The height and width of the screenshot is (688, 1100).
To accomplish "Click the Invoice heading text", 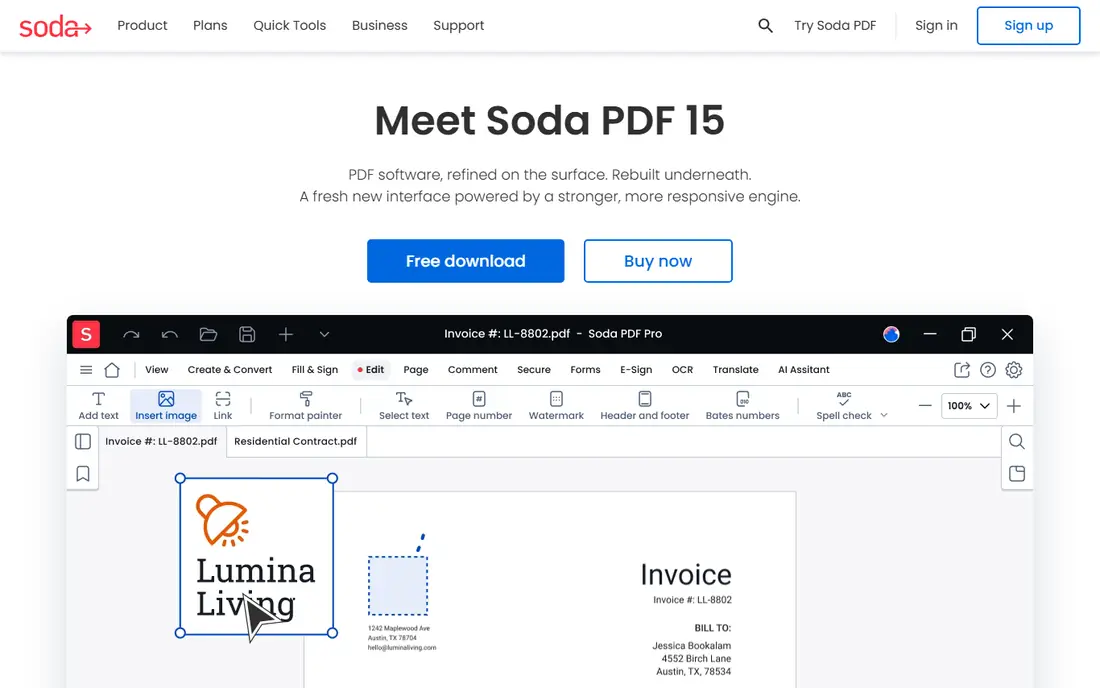I will [685, 574].
